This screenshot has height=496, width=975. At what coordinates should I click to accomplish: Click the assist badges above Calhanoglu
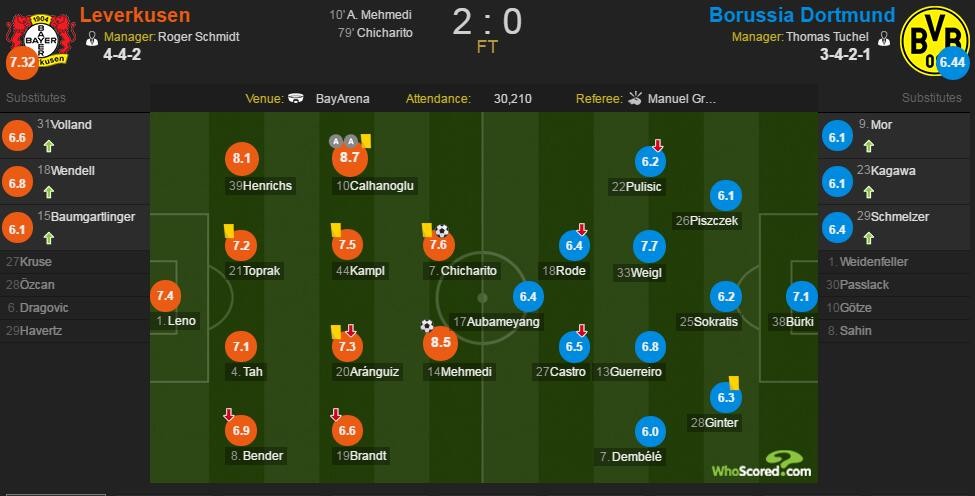point(344,141)
